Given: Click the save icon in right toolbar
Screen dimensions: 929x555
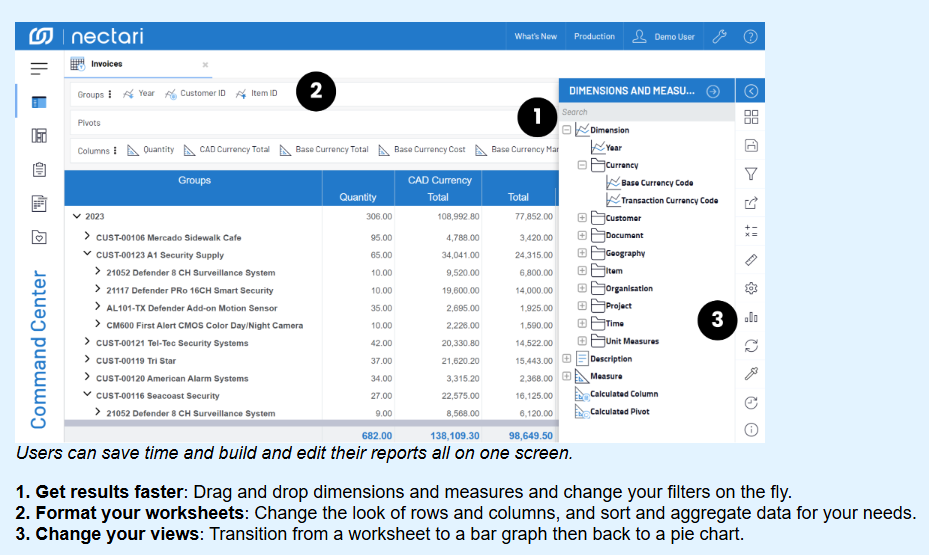Looking at the screenshot, I should pos(751,146).
